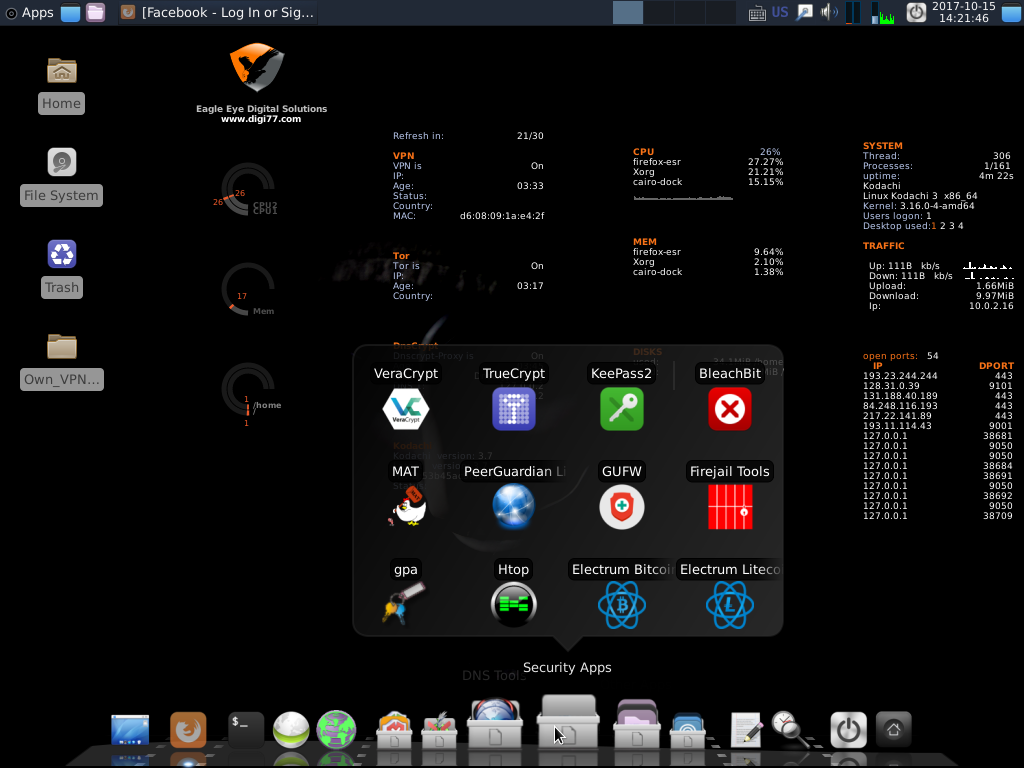Image resolution: width=1024 pixels, height=768 pixels.
Task: Open dock stack with purple folder
Action: click(x=637, y=724)
